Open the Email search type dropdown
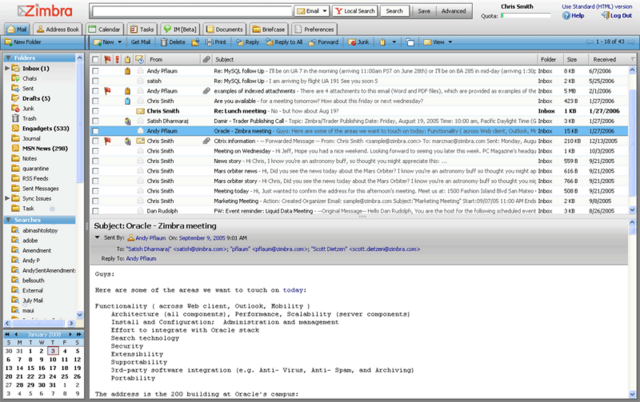 pos(312,11)
